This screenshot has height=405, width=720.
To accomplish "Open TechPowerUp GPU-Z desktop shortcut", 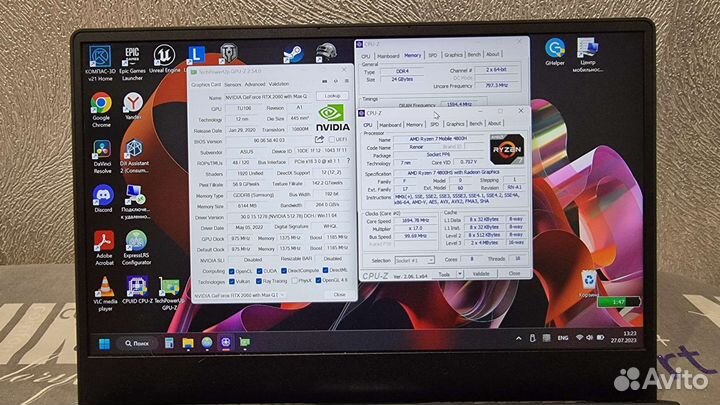I will pos(169,294).
